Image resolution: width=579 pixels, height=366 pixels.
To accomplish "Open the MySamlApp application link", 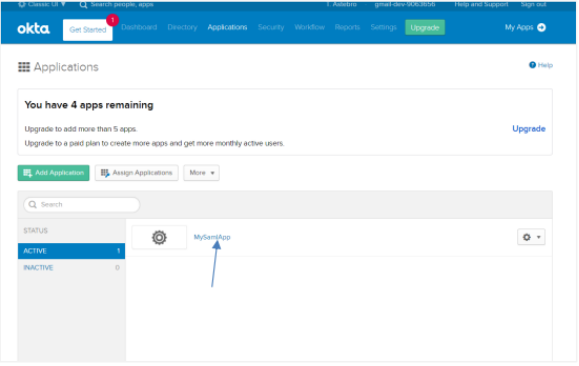I will (212, 237).
